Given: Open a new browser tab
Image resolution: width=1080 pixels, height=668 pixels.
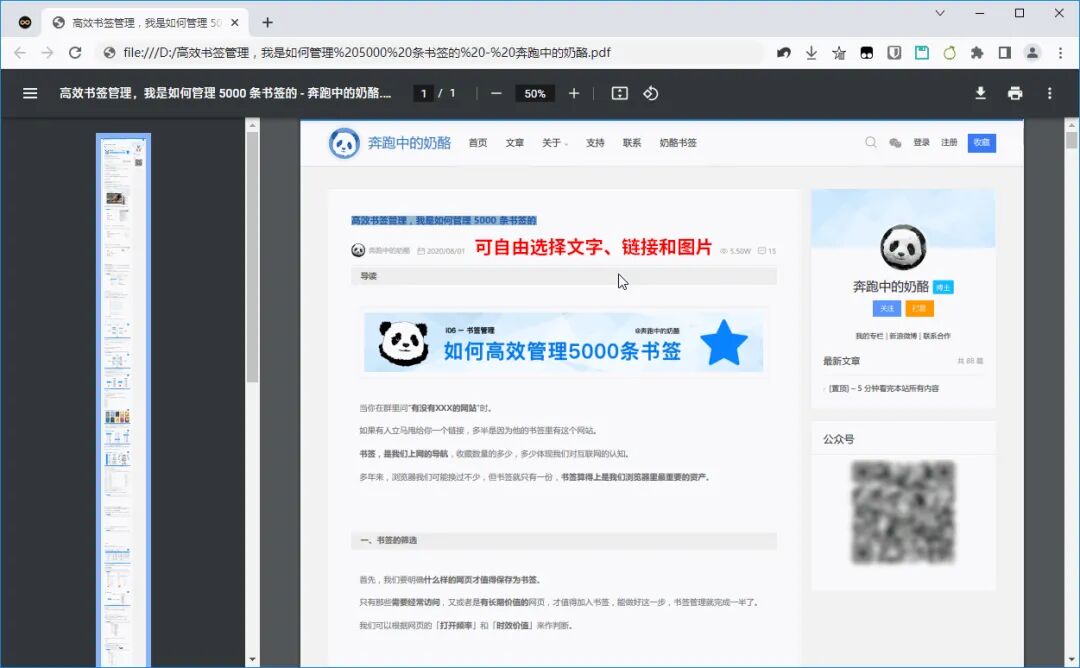Looking at the screenshot, I should click(267, 23).
